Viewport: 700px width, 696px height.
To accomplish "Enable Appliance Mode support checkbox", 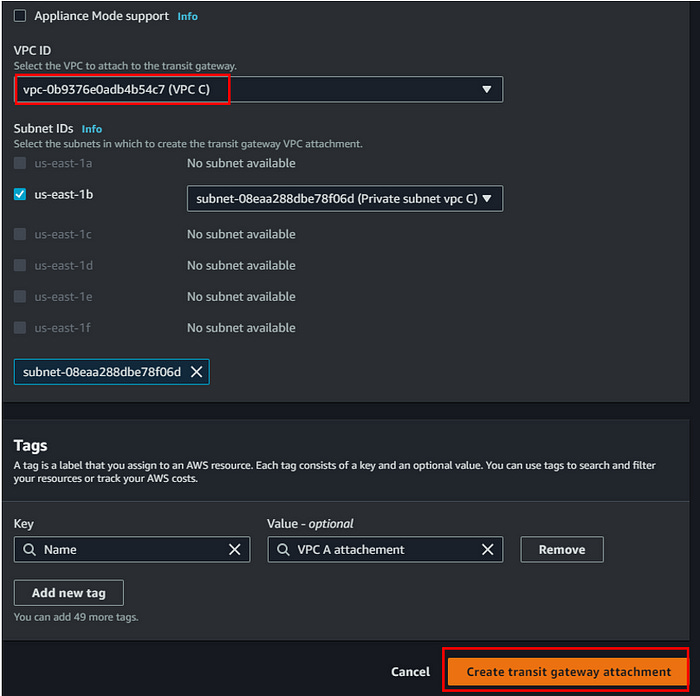I will (20, 16).
